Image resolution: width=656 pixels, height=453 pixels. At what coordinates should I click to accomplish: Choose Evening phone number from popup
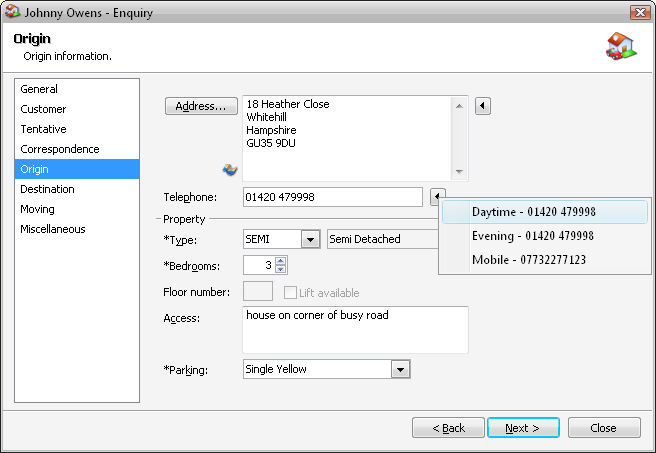coord(532,236)
